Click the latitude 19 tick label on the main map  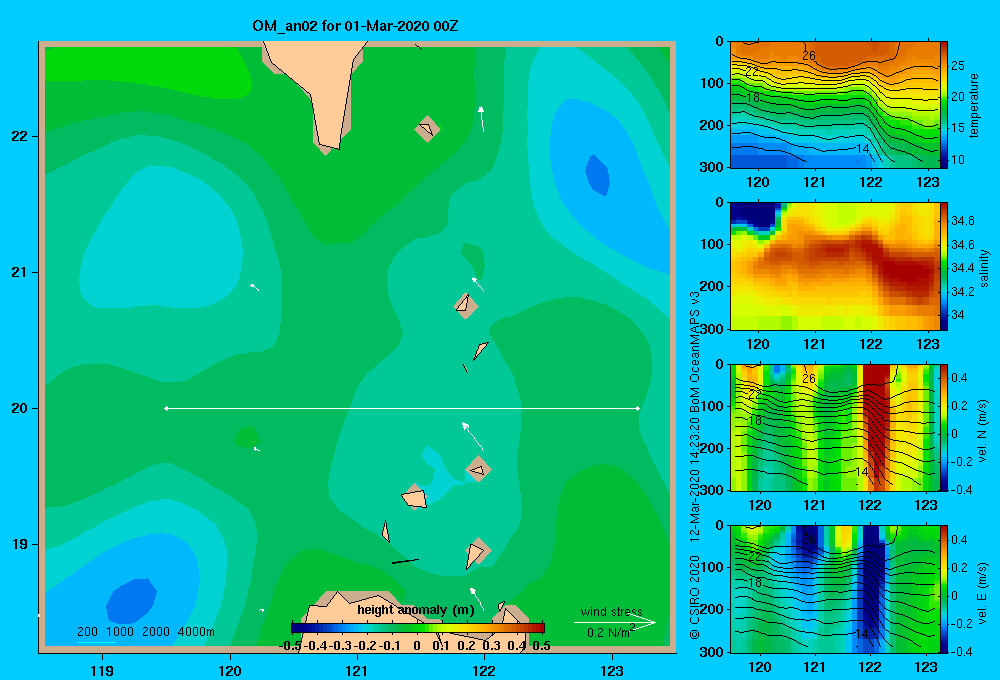(x=20, y=544)
